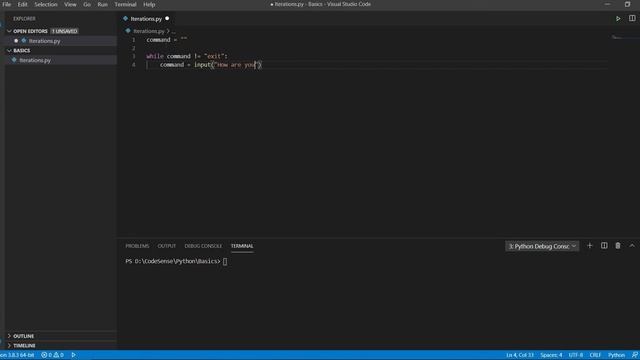This screenshot has width=640, height=360.
Task: Click Python file icon on Iterations.py tab
Action: tap(125, 19)
